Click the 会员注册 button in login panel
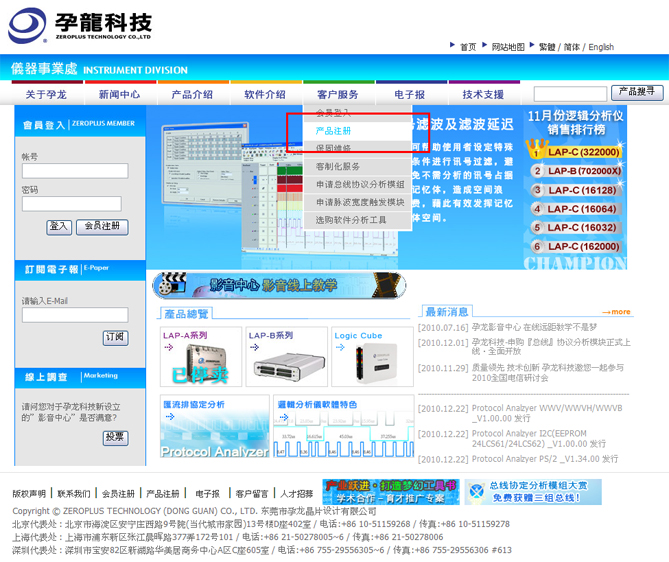The image size is (669, 562). [102, 227]
